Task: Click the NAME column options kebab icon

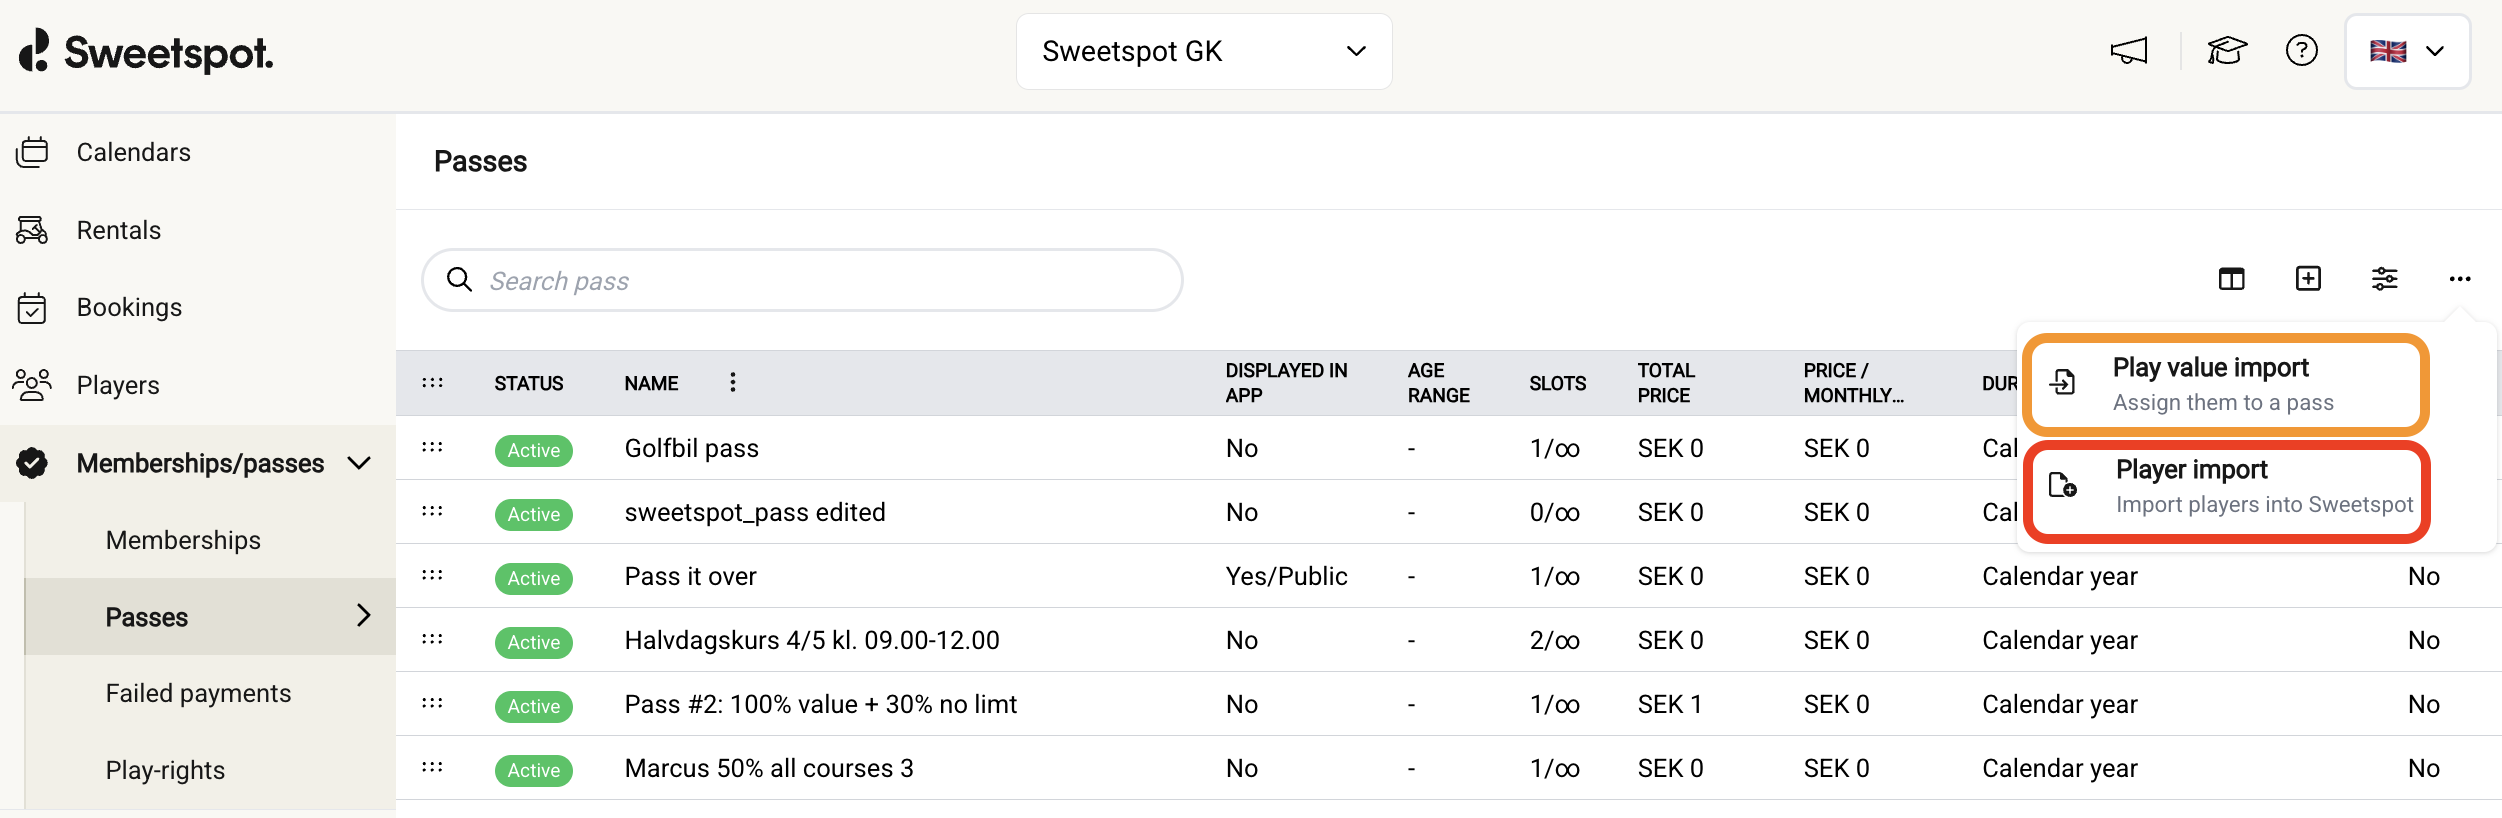Action: coord(733,382)
